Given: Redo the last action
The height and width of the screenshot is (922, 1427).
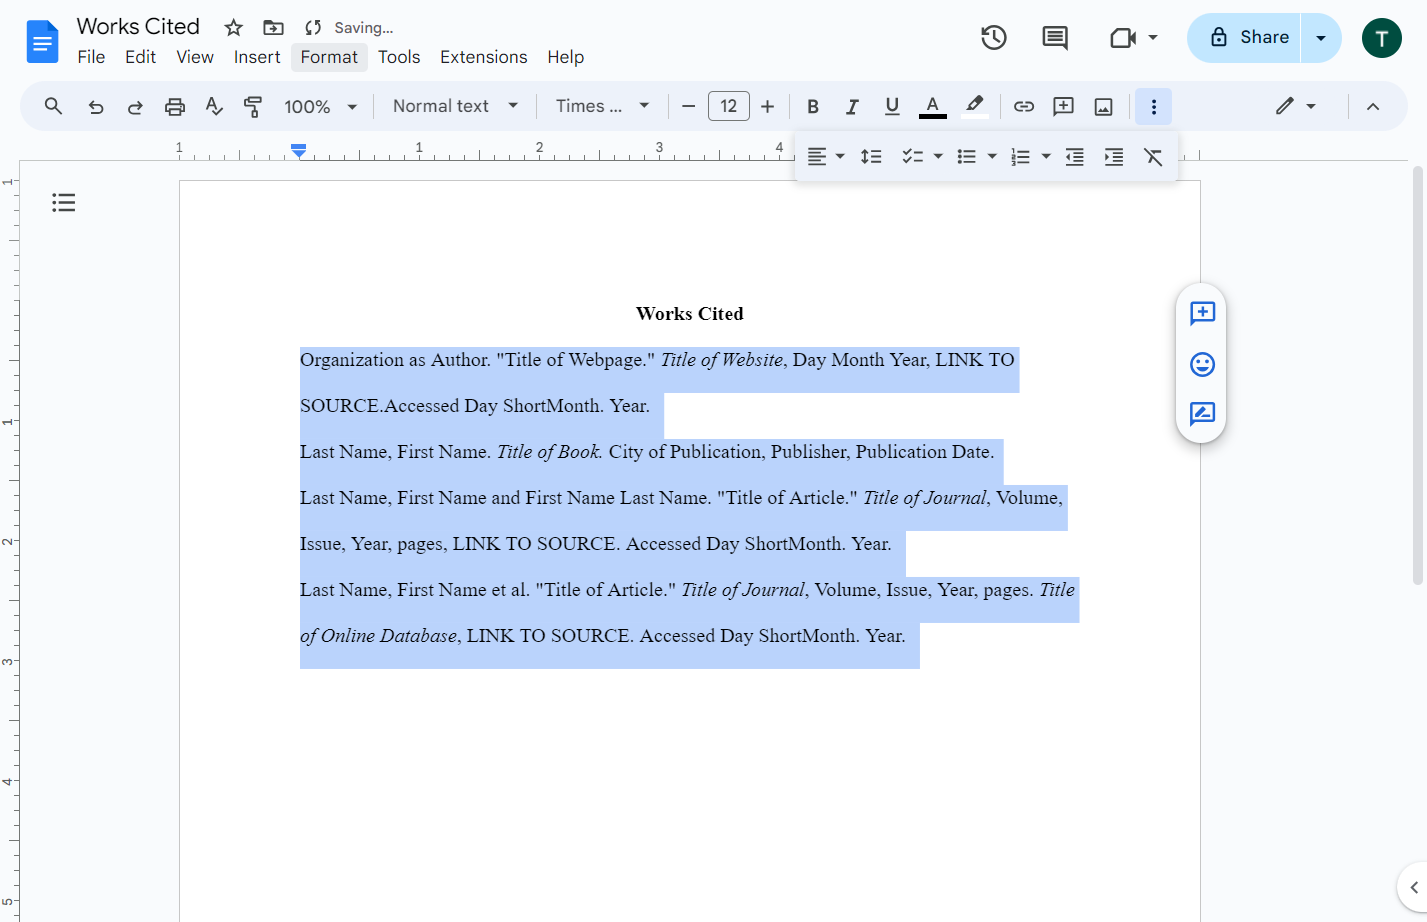Looking at the screenshot, I should (x=135, y=107).
